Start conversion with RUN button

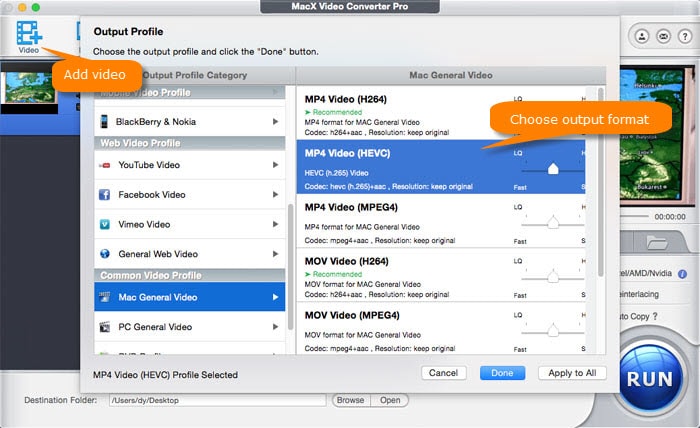point(650,379)
